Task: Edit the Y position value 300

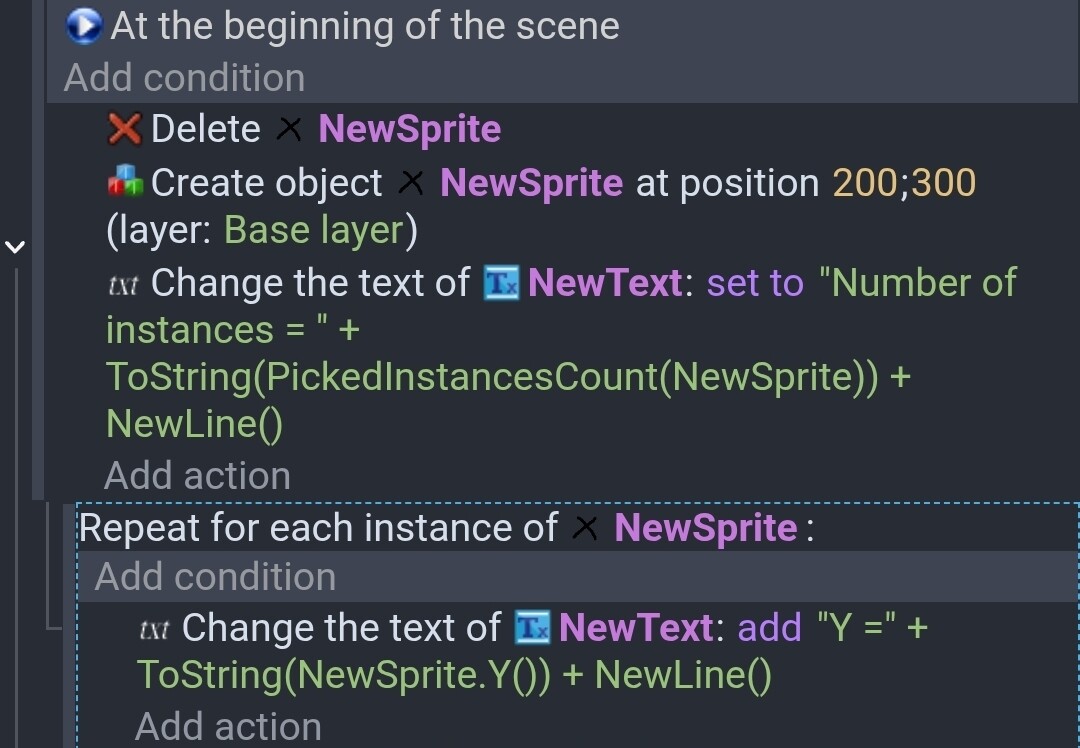Action: [943, 183]
